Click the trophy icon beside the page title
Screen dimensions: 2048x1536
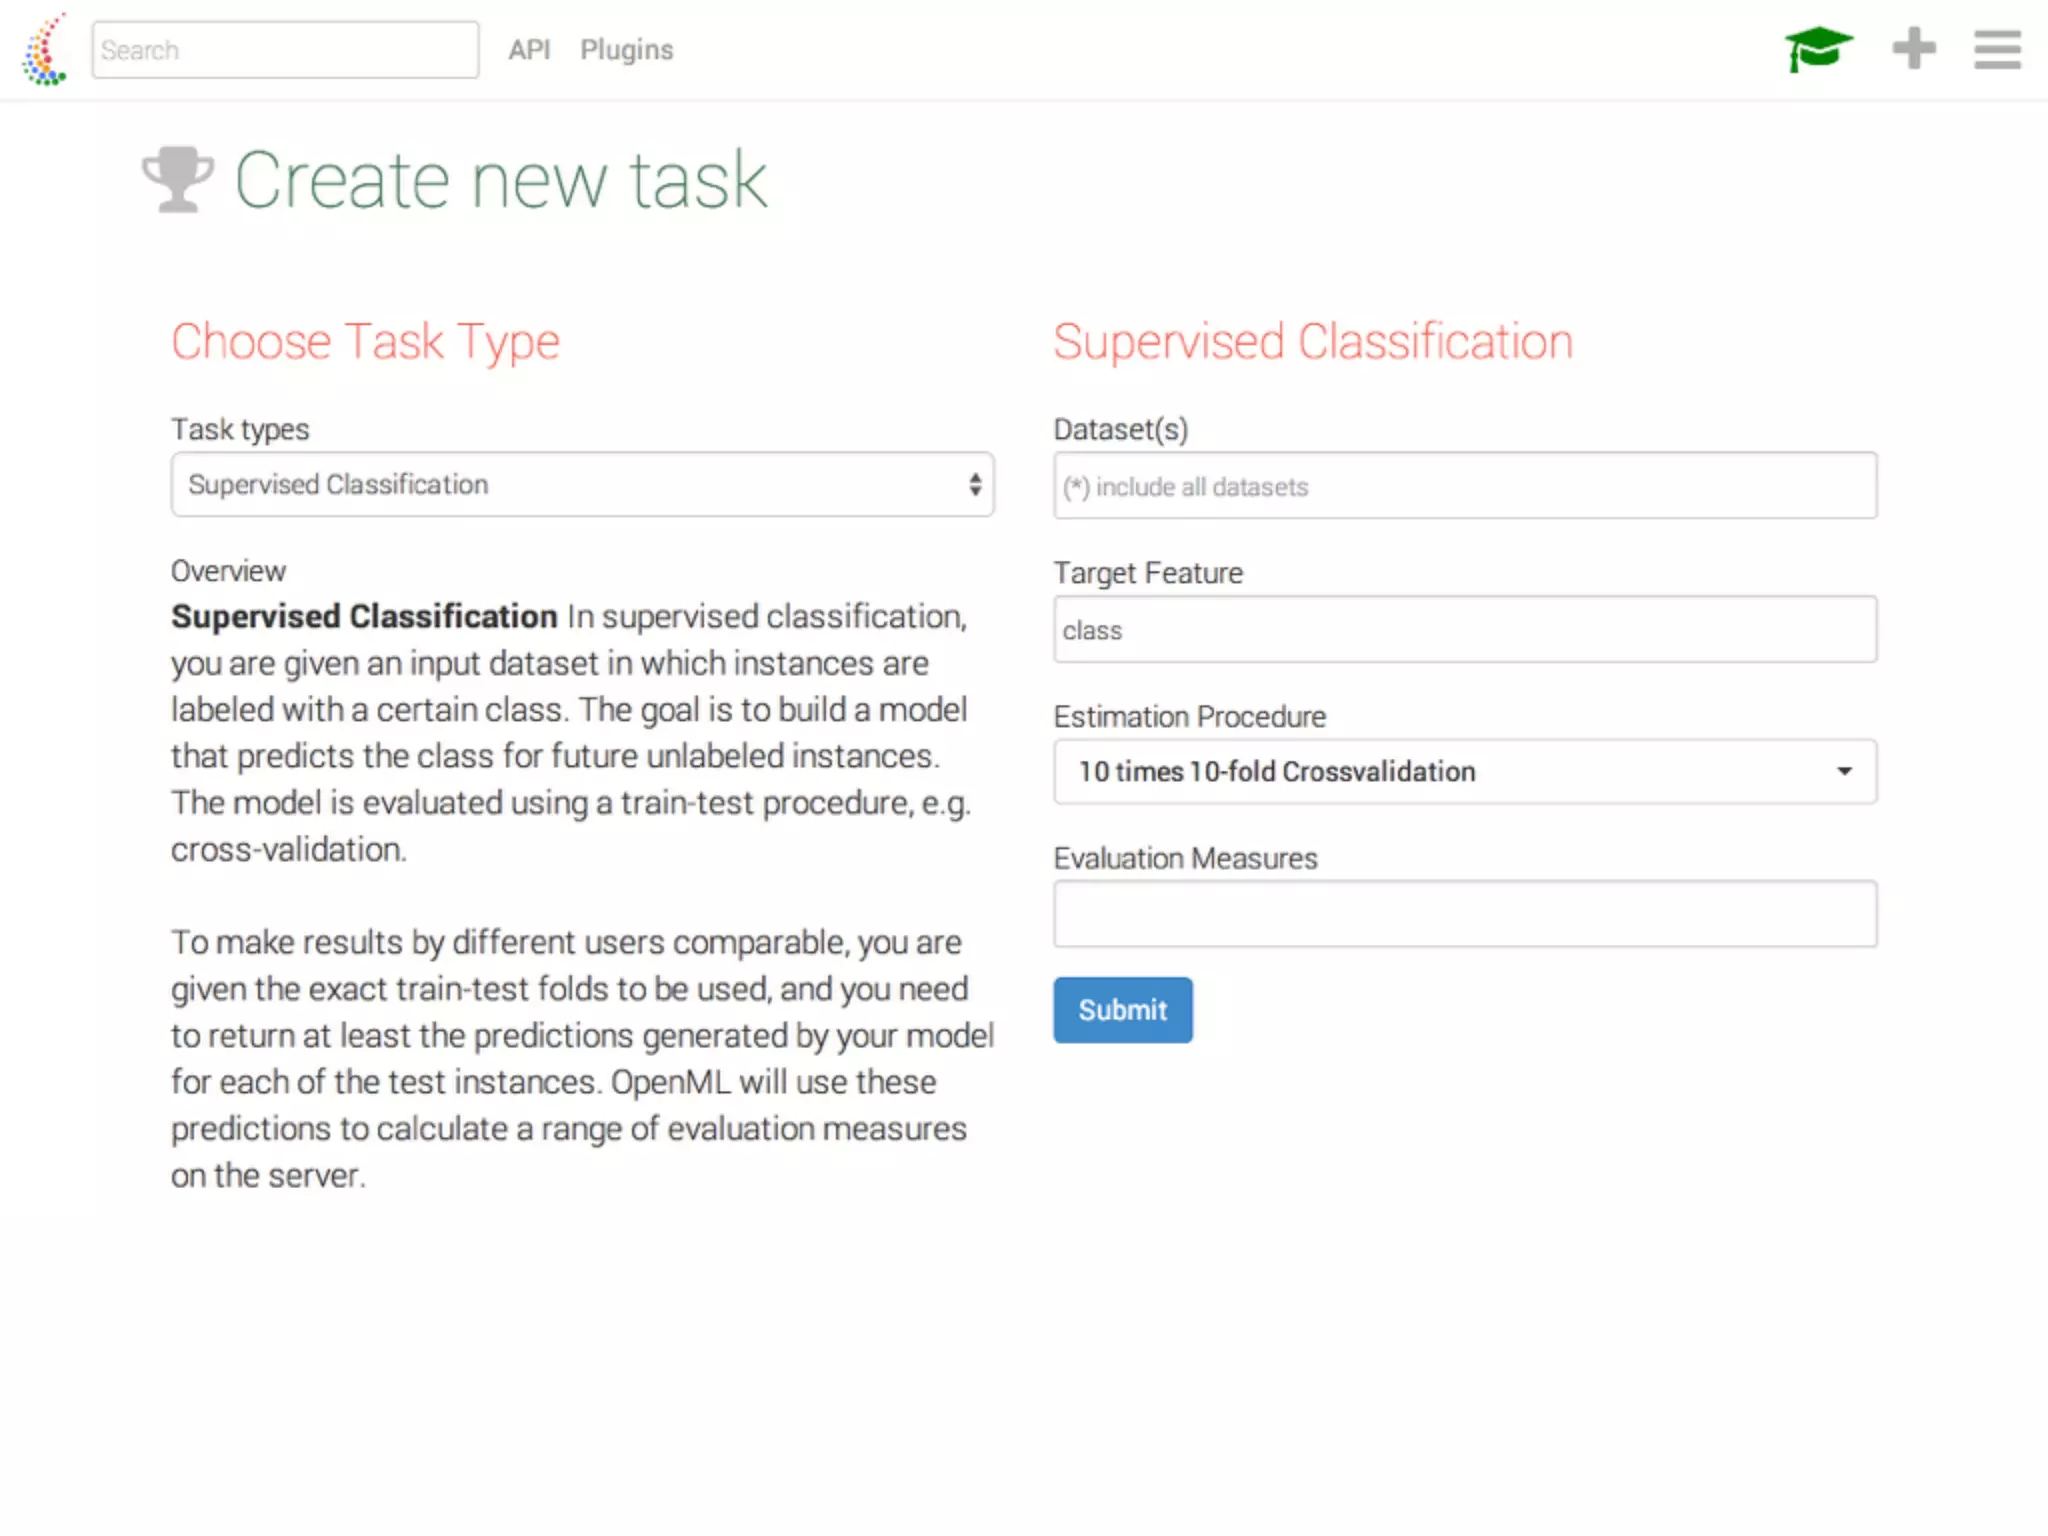(178, 180)
